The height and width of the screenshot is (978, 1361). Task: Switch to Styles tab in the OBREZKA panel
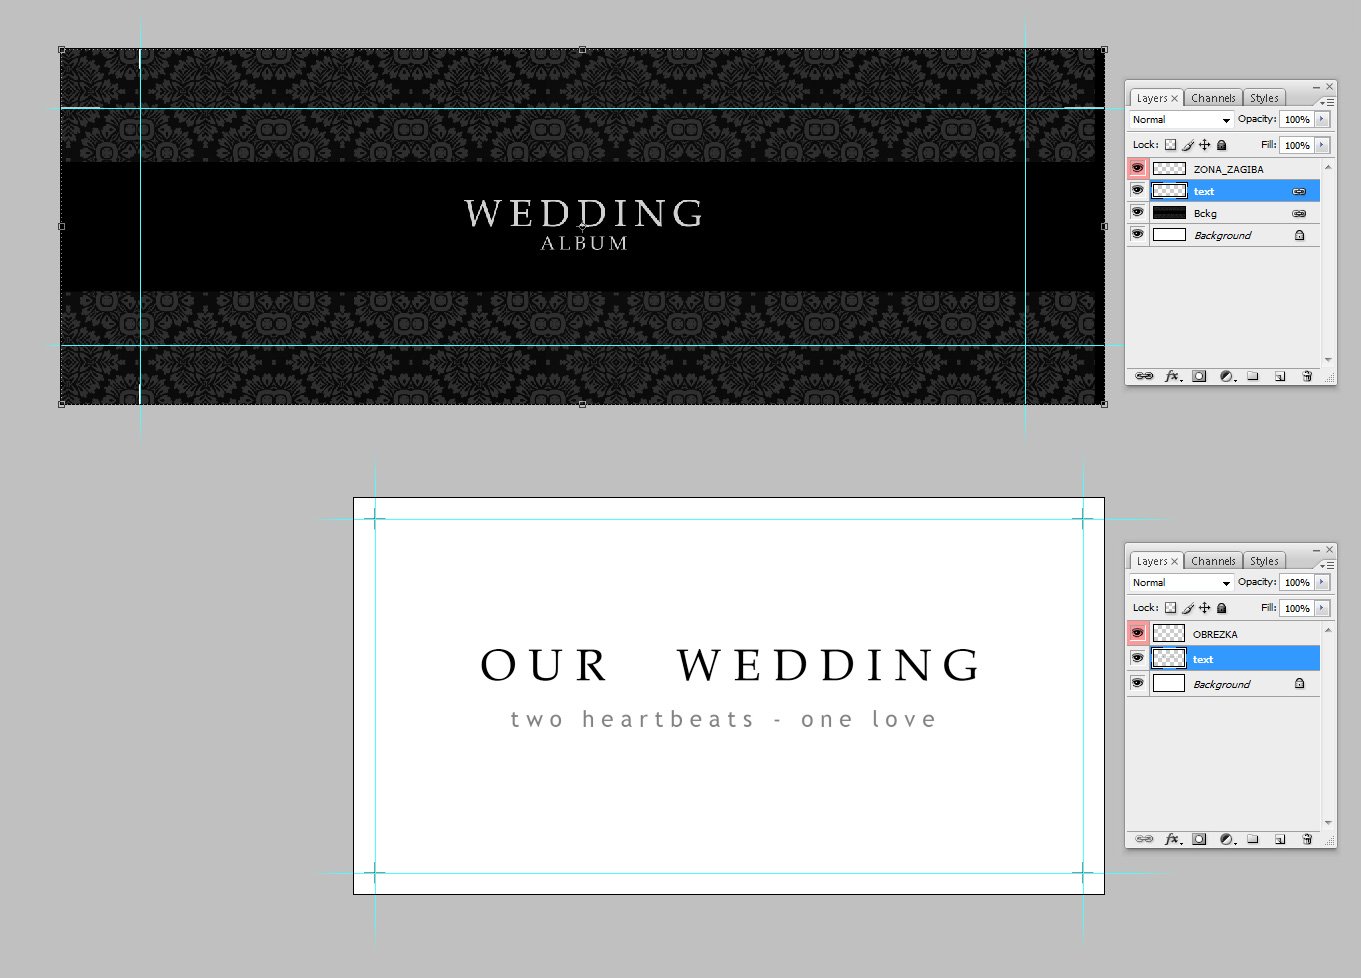pyautogui.click(x=1264, y=561)
